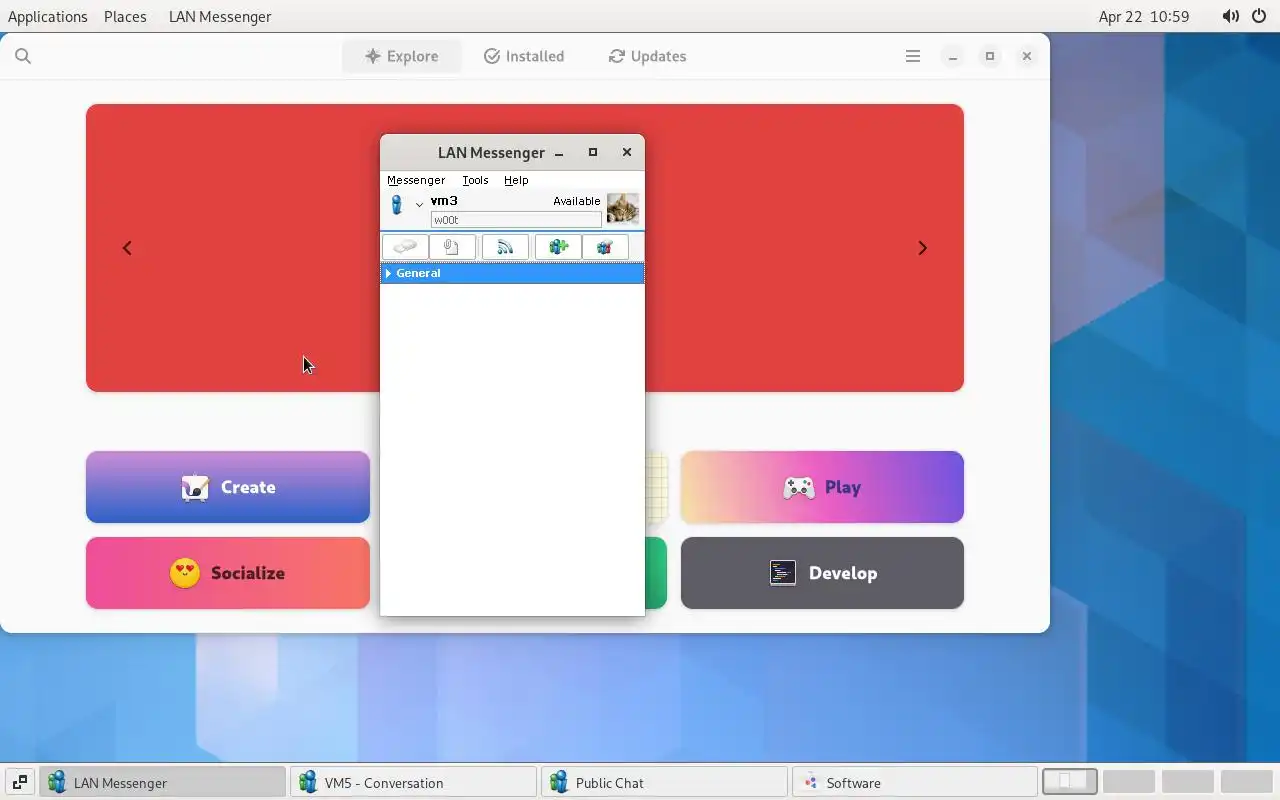This screenshot has height=800, width=1280.
Task: Click the cat avatar picture
Action: [x=622, y=208]
